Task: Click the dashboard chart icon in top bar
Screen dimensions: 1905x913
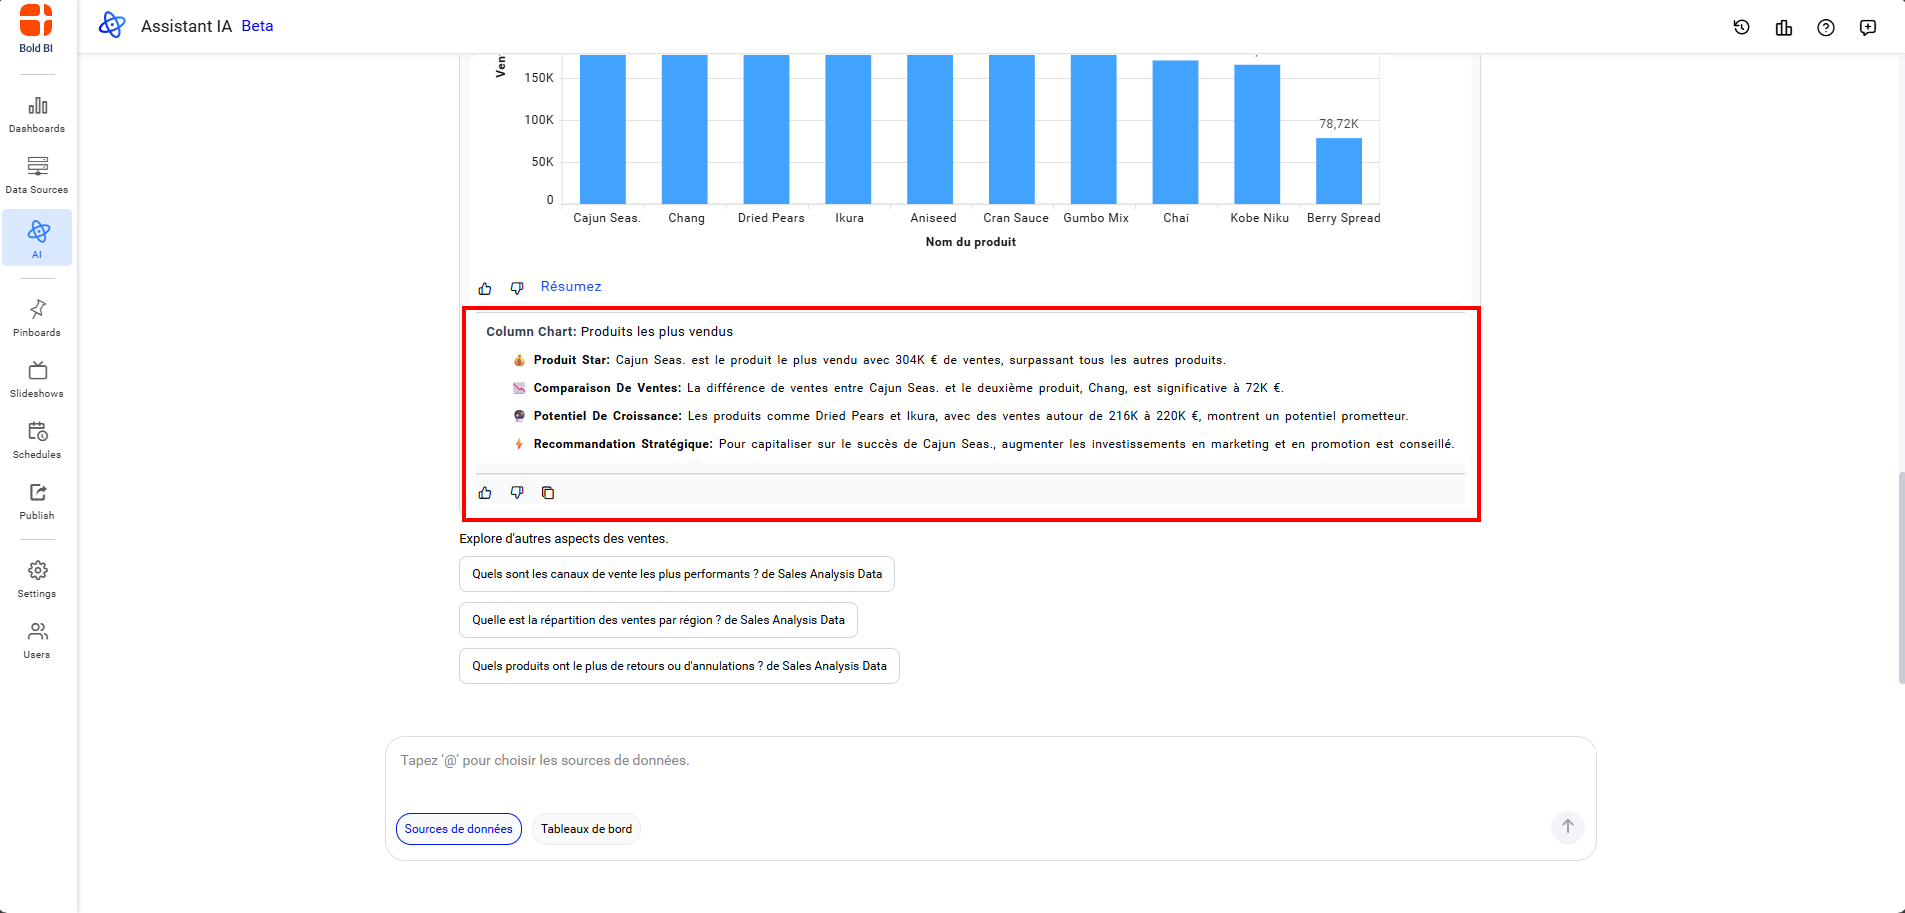Action: tap(1783, 27)
